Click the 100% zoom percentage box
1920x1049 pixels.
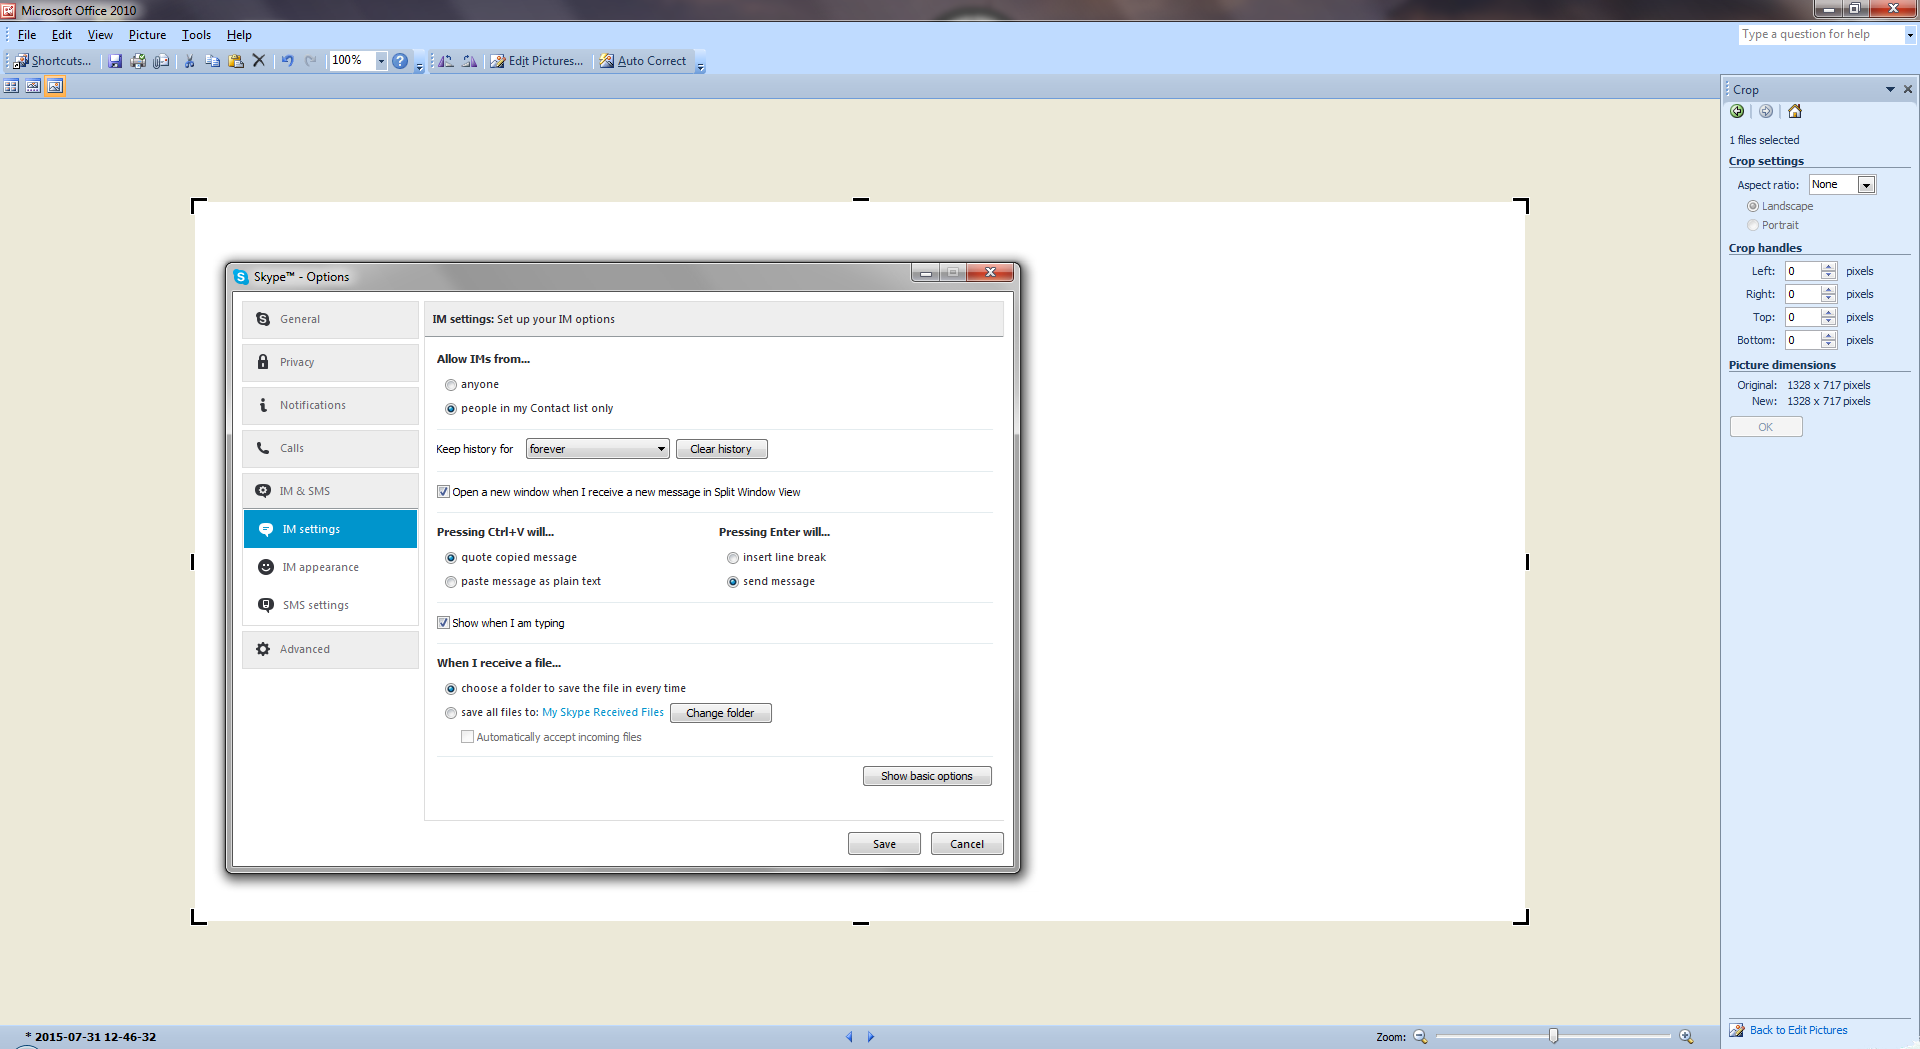(352, 61)
